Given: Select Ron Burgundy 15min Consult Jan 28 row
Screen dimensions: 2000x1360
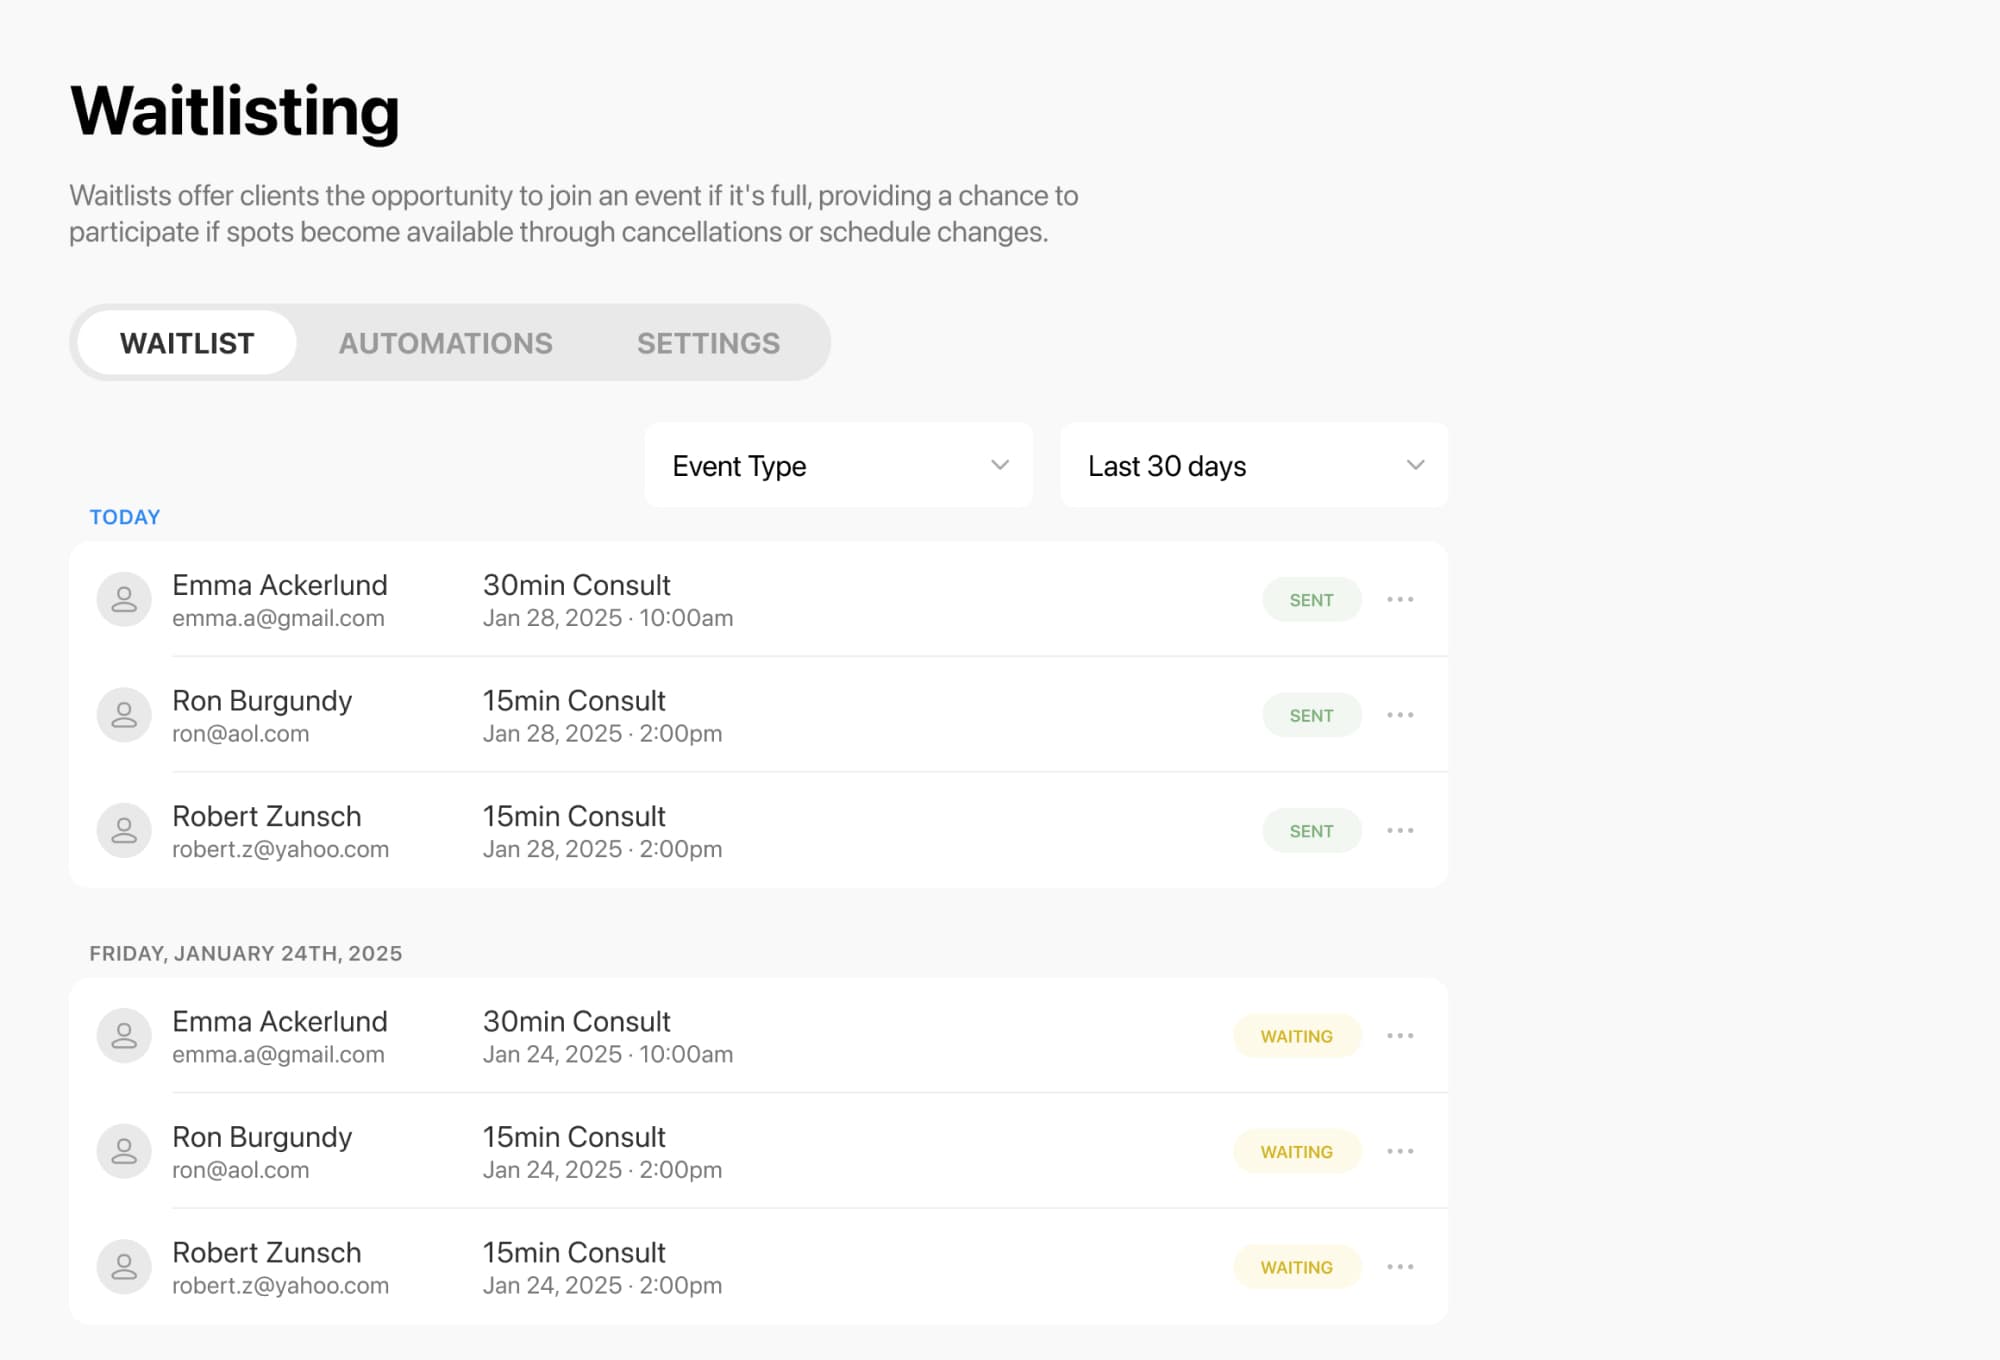Looking at the screenshot, I should (800, 715).
